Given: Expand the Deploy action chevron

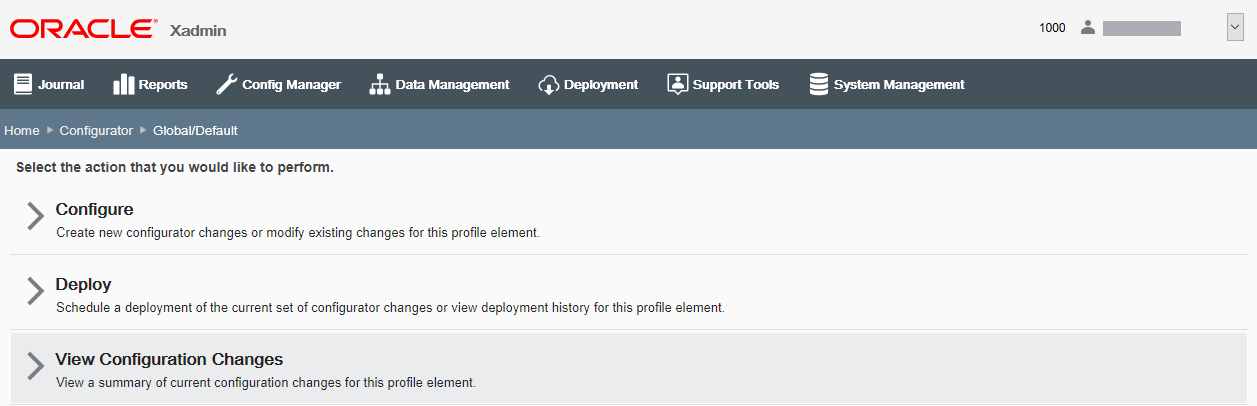Looking at the screenshot, I should click(36, 291).
